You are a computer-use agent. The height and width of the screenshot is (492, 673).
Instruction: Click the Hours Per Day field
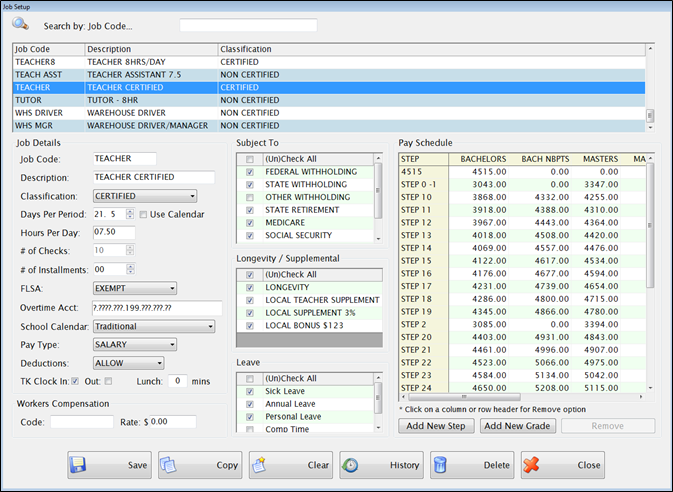(114, 232)
